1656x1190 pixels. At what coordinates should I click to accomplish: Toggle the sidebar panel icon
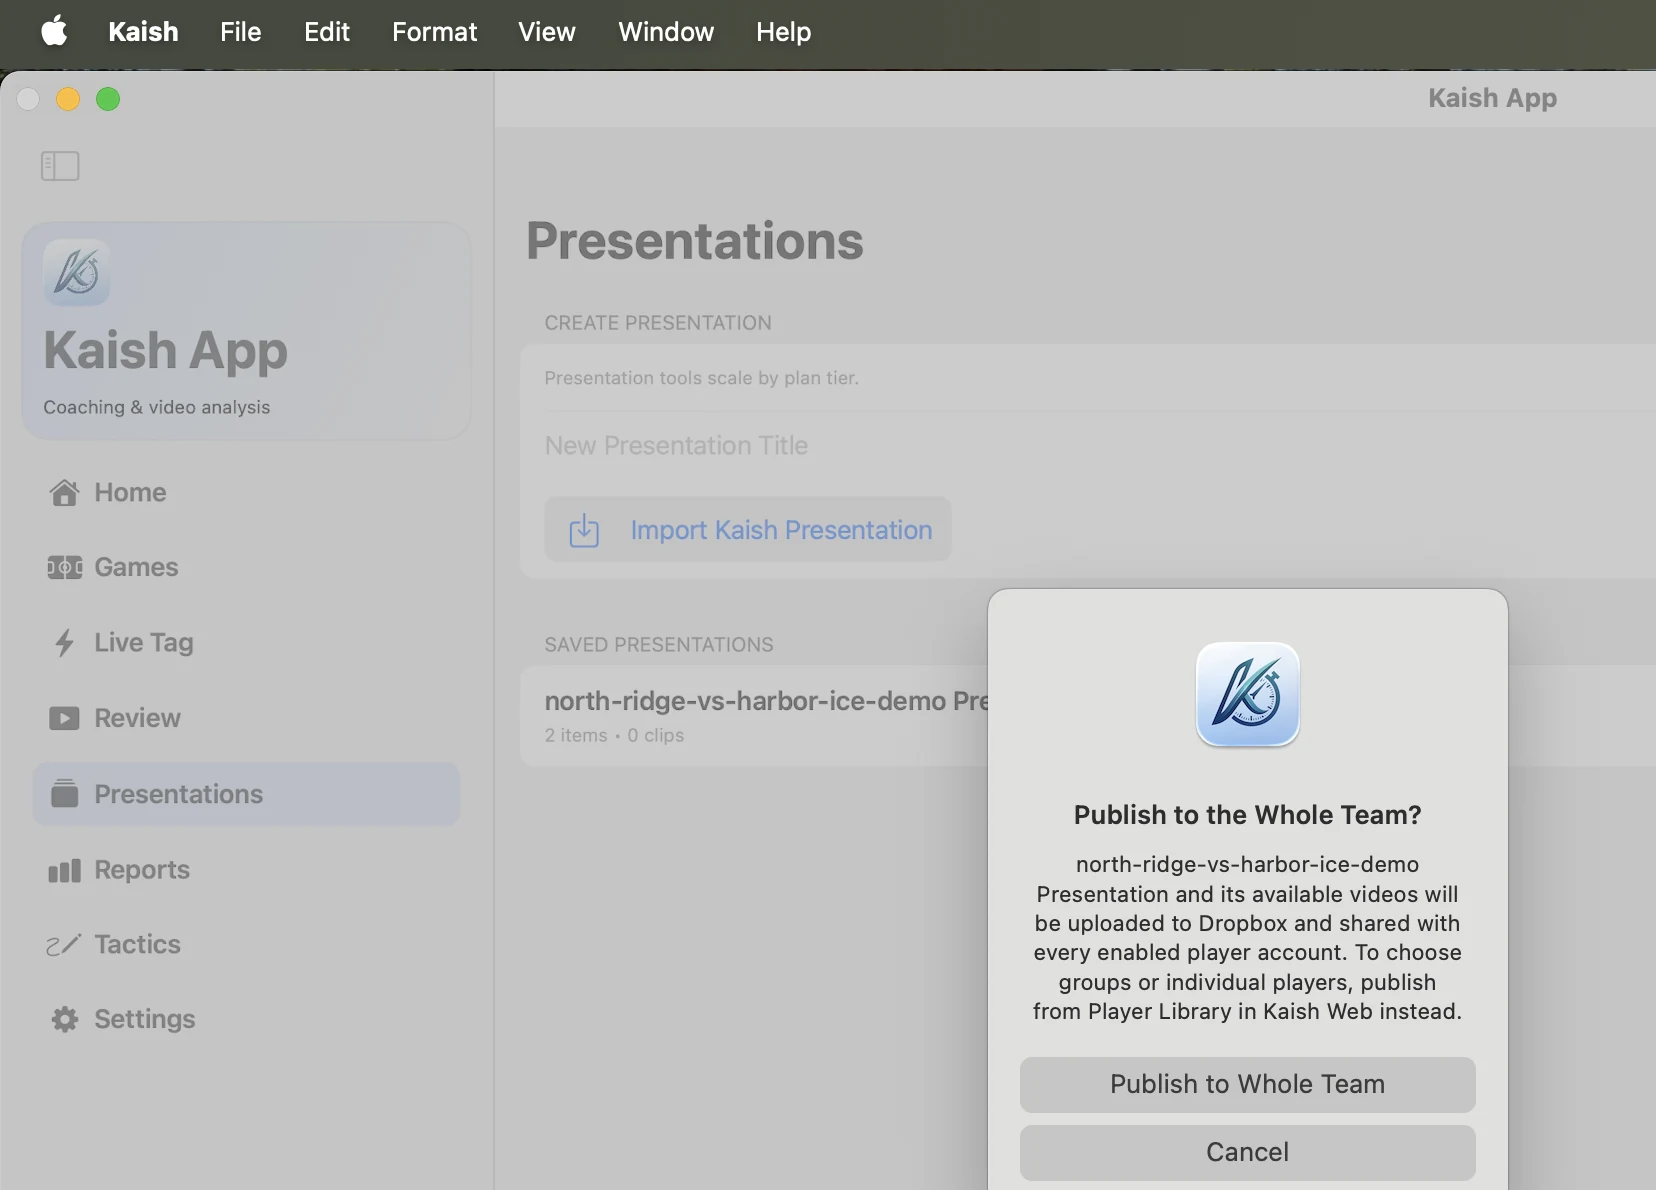coord(60,166)
